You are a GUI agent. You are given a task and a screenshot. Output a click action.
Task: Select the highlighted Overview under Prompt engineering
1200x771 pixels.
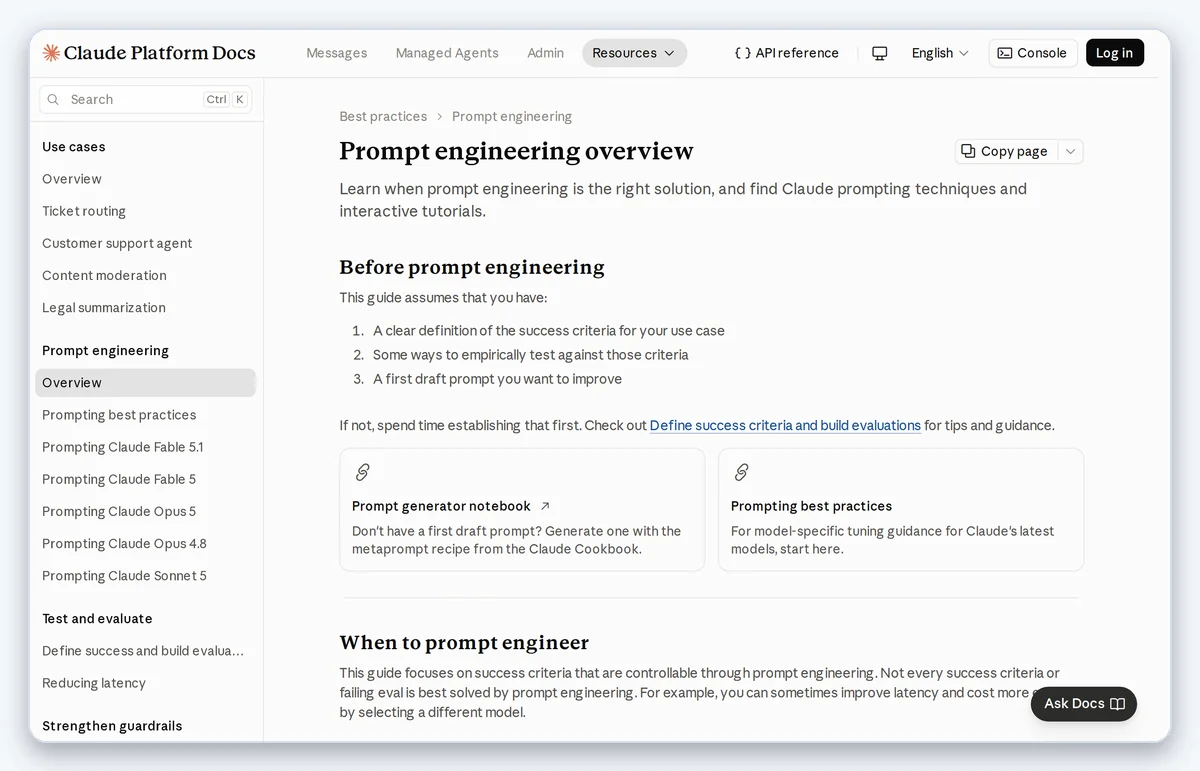tap(146, 383)
